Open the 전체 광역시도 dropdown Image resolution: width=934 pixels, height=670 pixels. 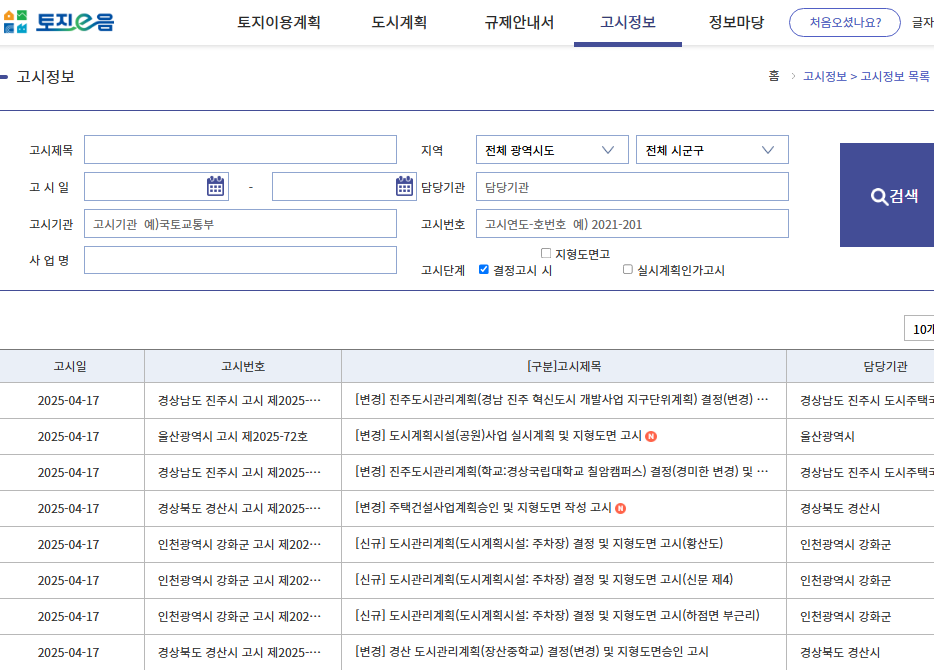[x=550, y=149]
